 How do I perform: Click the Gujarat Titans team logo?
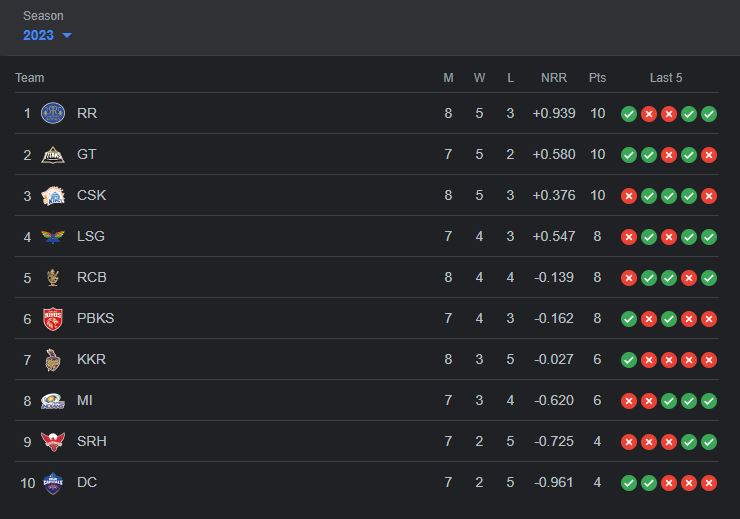53,154
